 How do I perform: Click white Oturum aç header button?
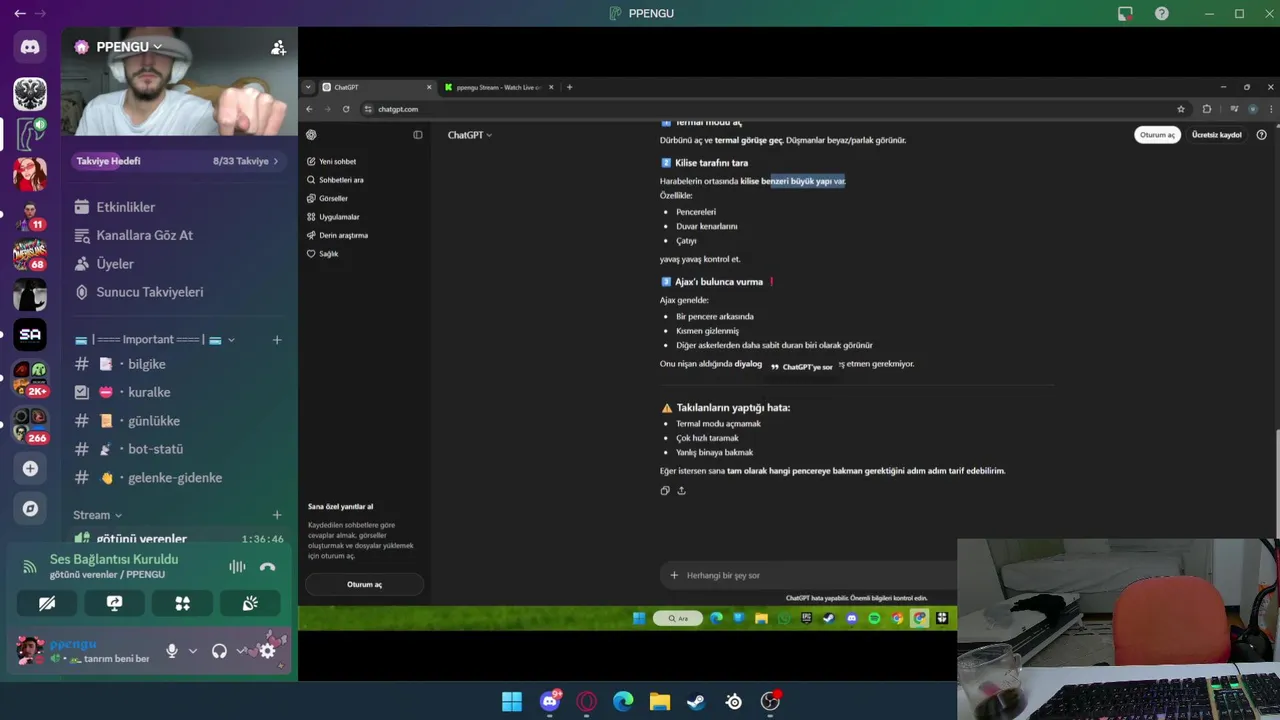coord(1158,135)
